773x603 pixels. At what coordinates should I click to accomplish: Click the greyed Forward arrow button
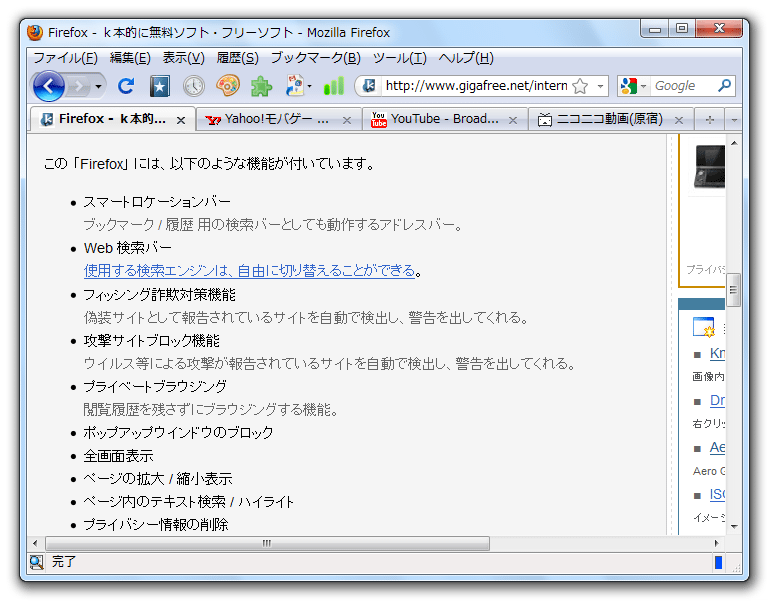click(78, 87)
